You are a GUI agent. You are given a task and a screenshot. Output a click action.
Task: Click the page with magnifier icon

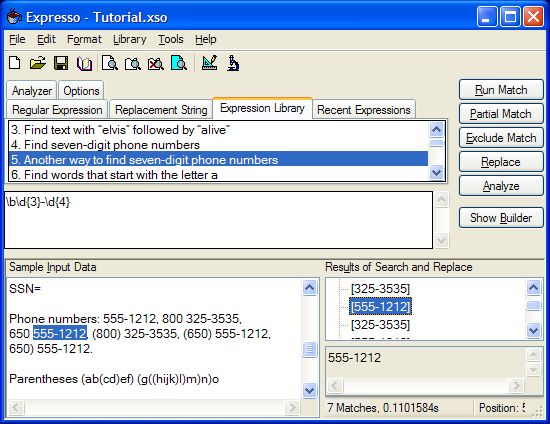(109, 63)
